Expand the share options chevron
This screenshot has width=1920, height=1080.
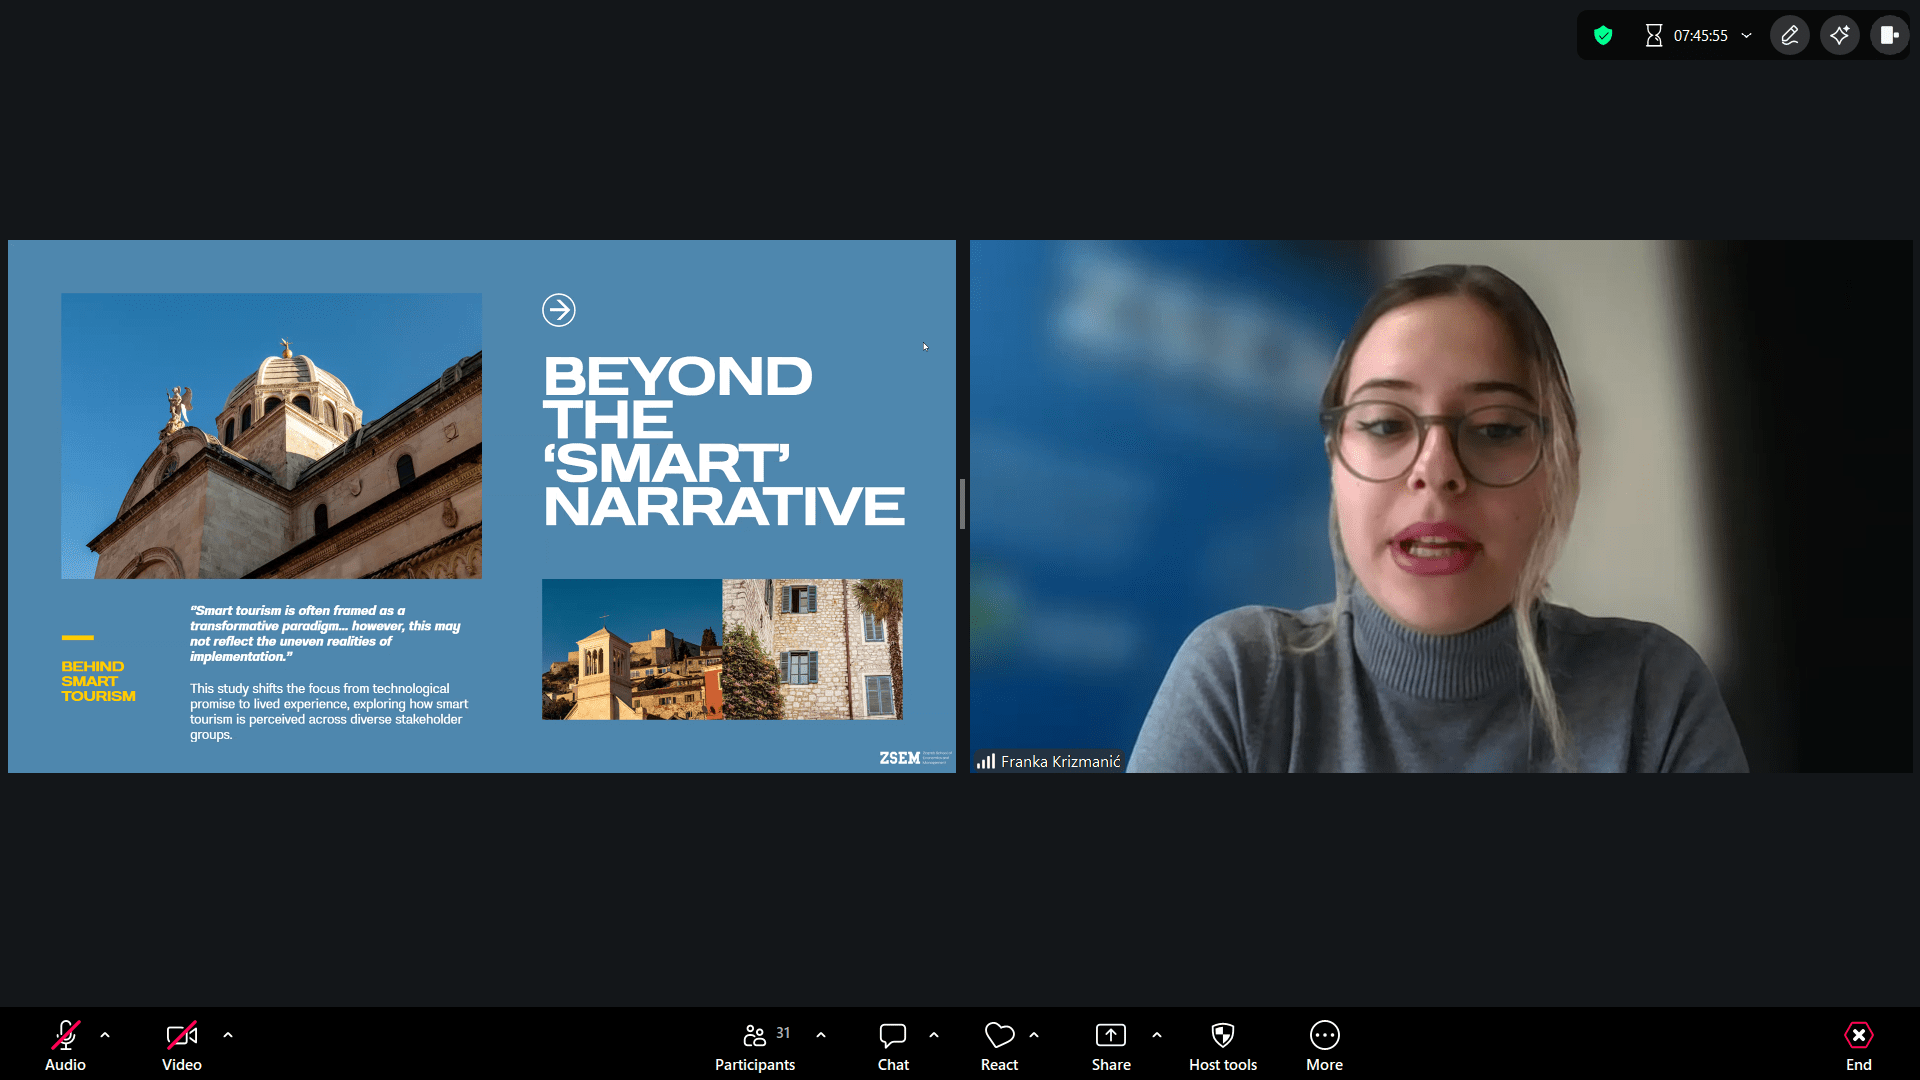coord(1157,1035)
